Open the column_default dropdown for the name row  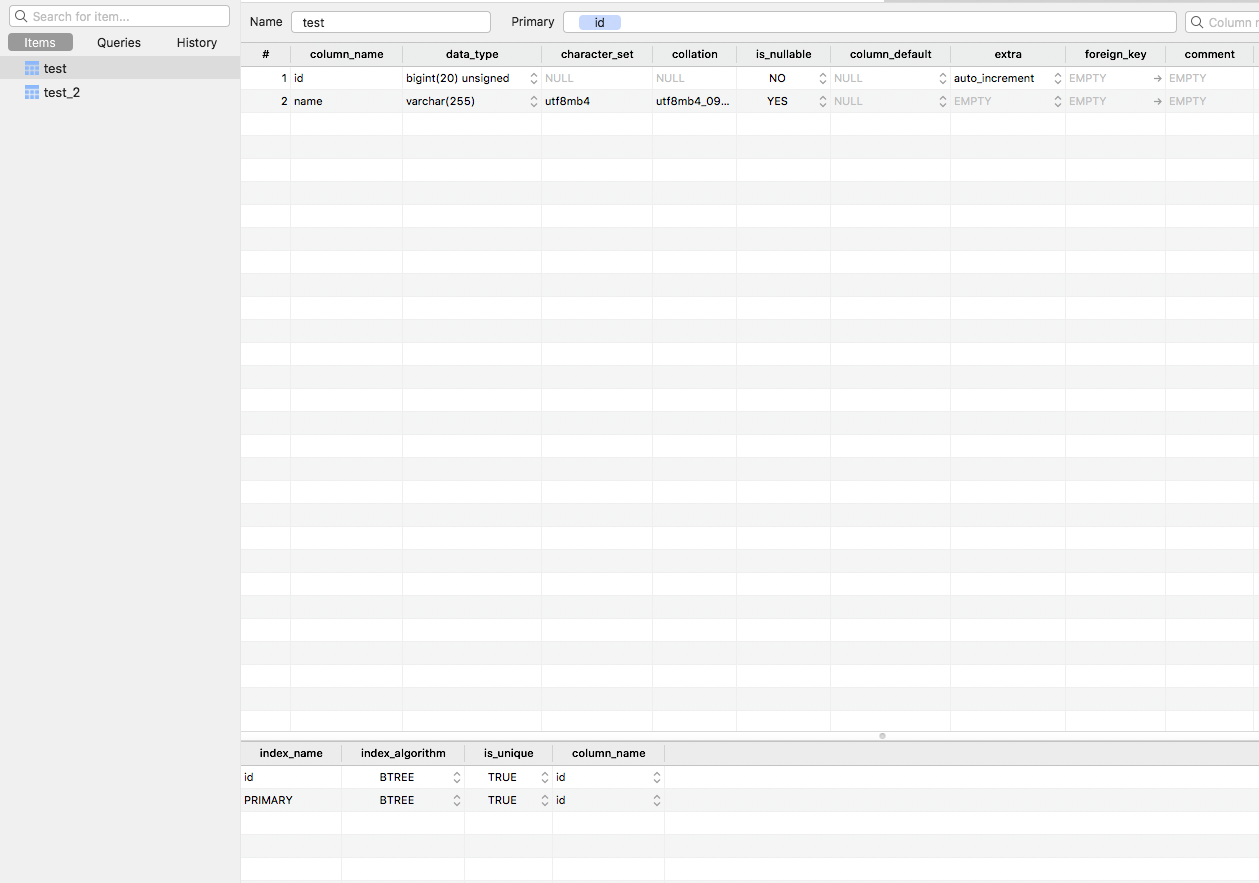coord(941,100)
